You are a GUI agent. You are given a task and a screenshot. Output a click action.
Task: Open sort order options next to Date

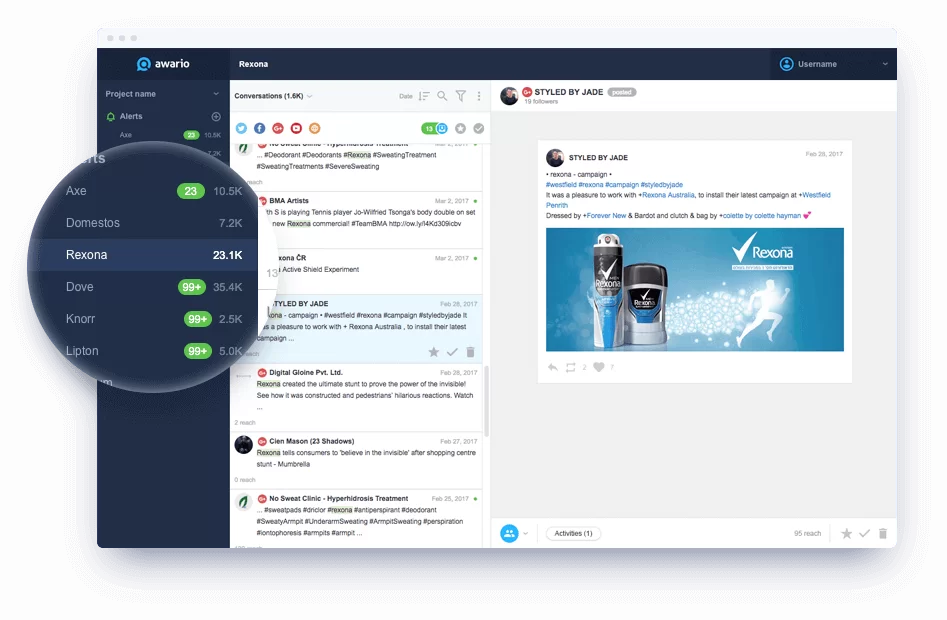[424, 96]
